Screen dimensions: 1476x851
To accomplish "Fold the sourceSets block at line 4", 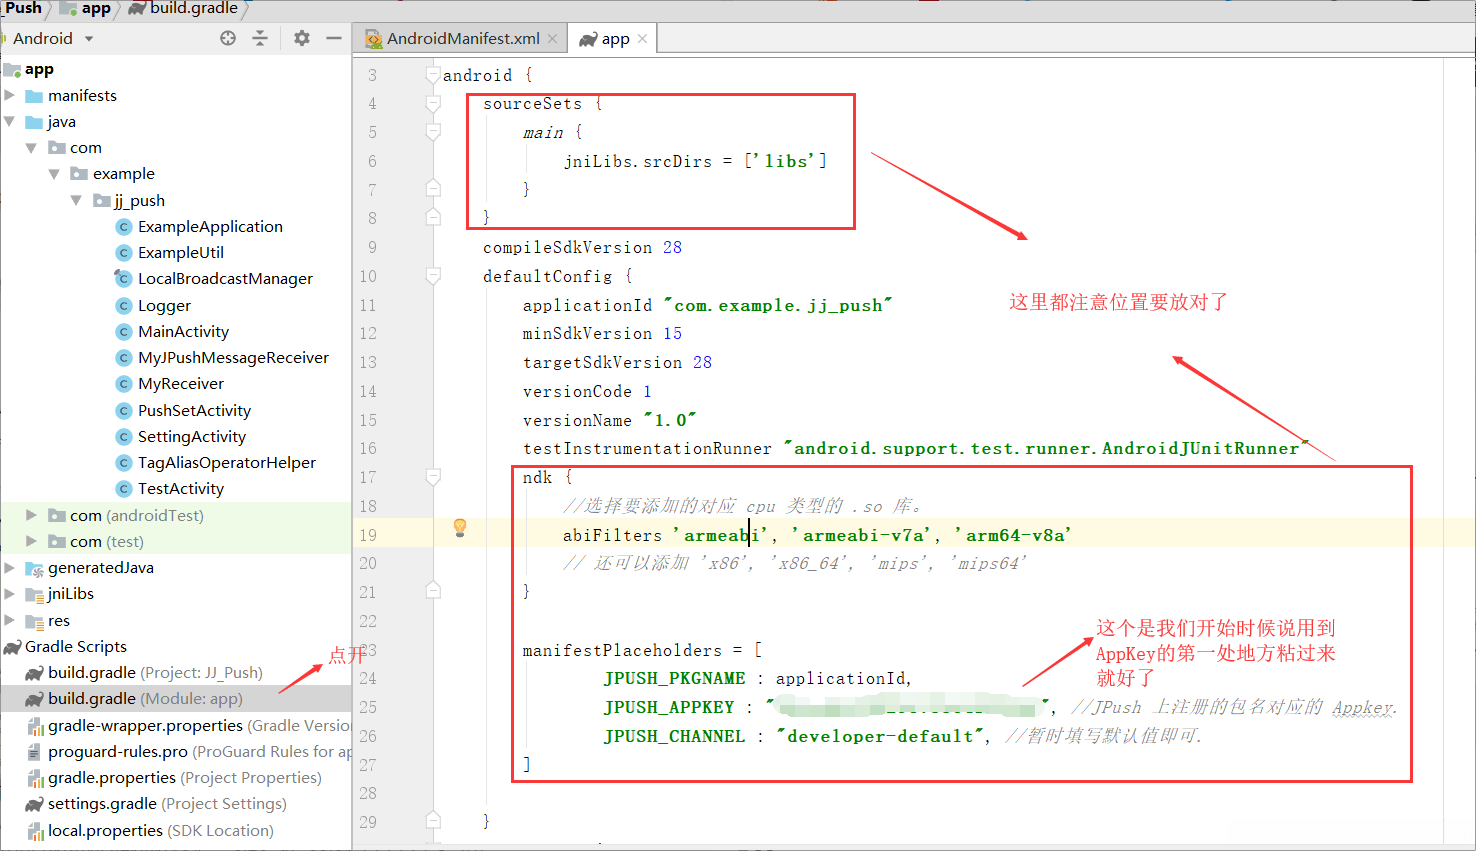I will click(x=433, y=104).
